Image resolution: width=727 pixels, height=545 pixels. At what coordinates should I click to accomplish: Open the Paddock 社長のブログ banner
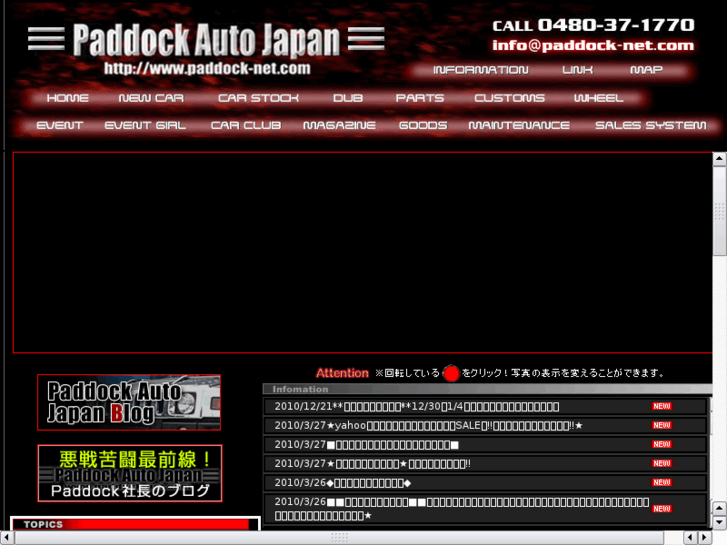(130, 473)
